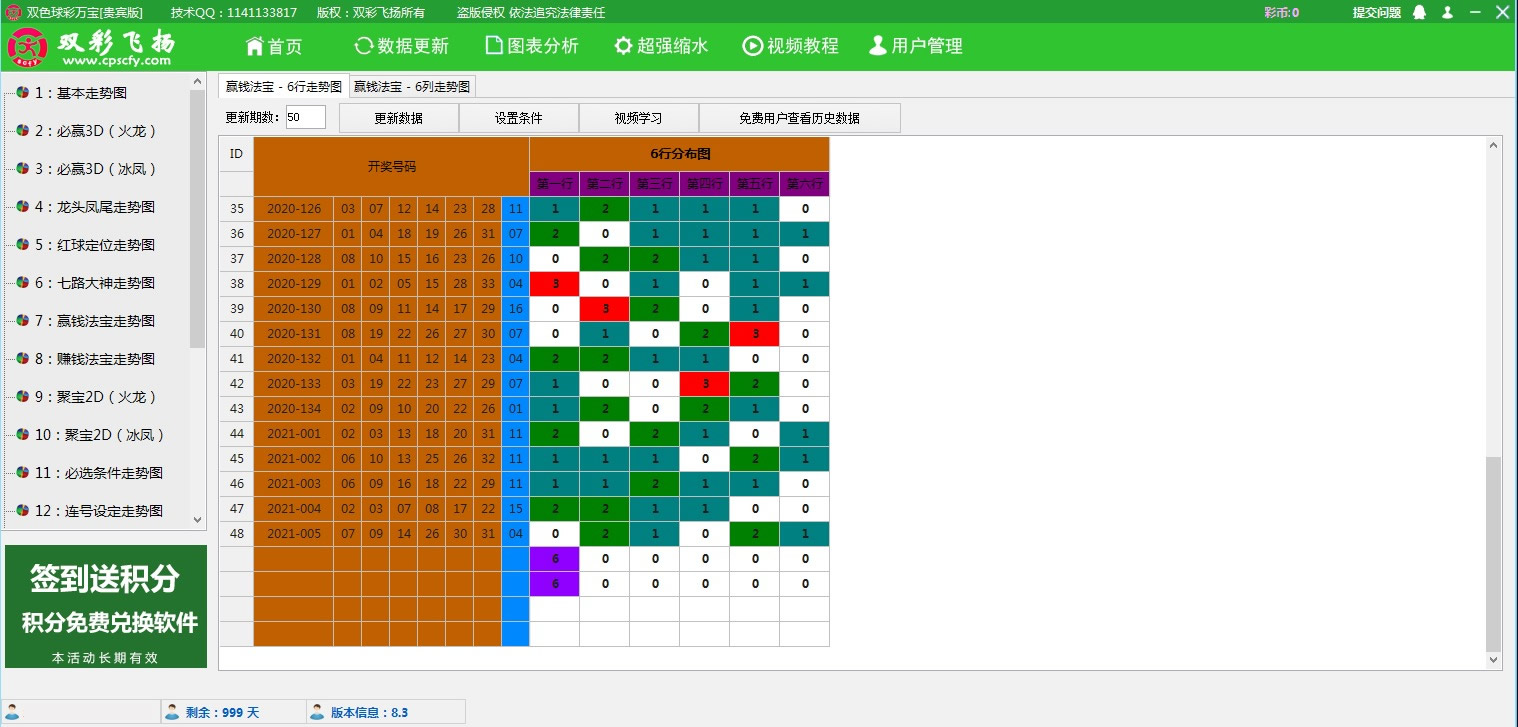Click the 双彩飞扬 logo icon
Screen dimensions: 1518x727
pos(27,45)
